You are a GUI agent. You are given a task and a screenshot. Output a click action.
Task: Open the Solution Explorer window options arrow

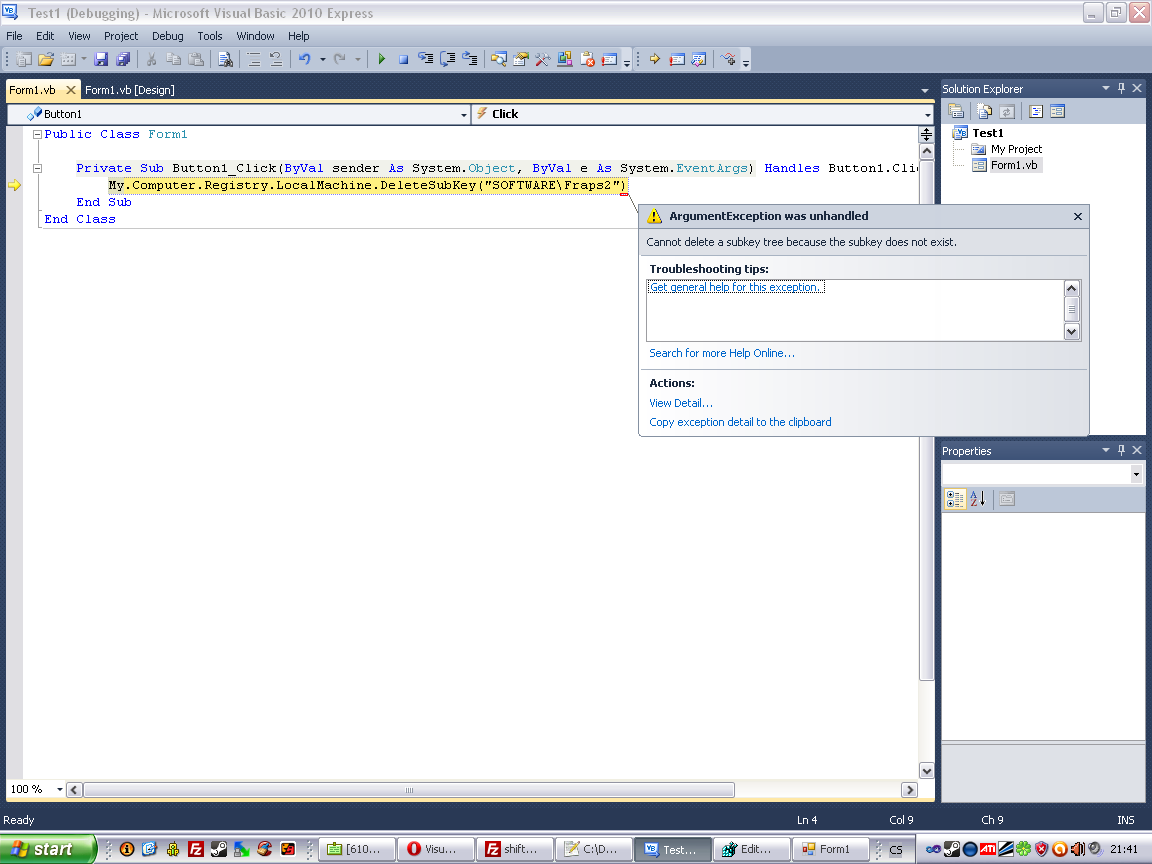[x=1106, y=88]
